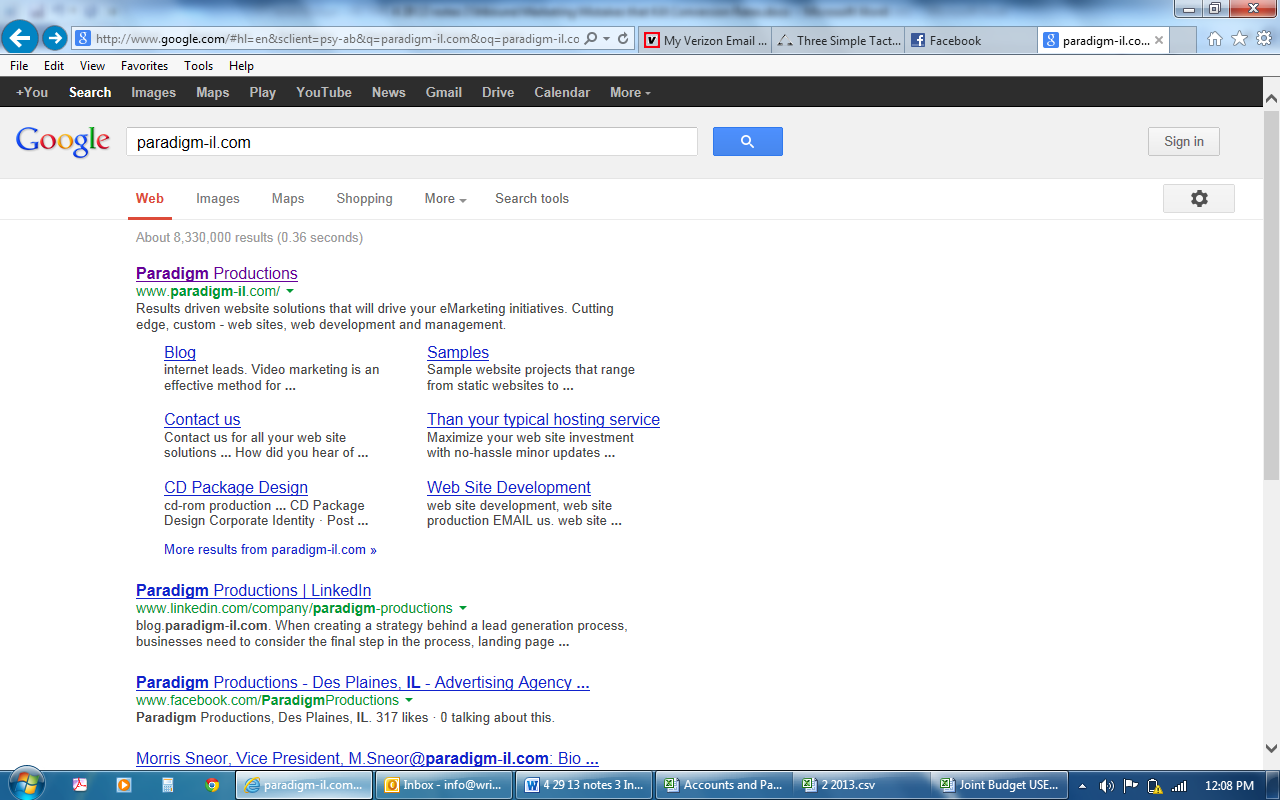
Task: Open +You in the Google bar
Action: (x=32, y=92)
